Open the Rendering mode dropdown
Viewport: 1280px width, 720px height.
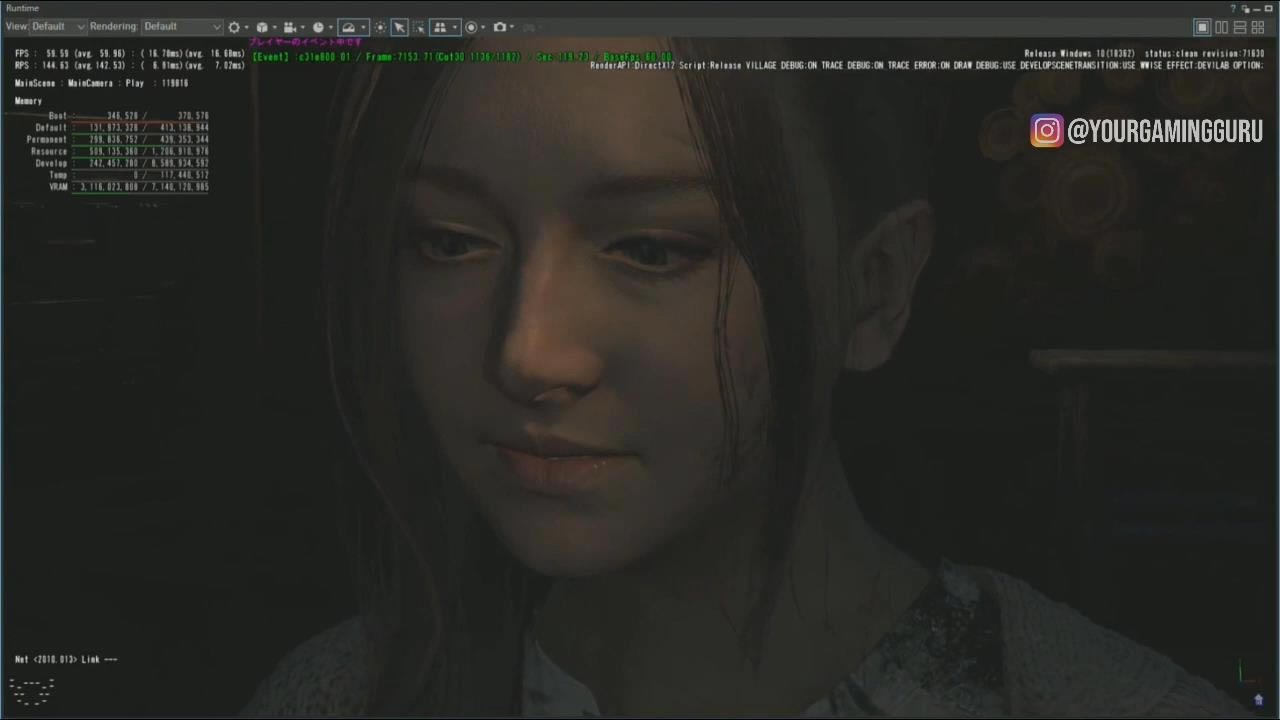(x=182, y=27)
